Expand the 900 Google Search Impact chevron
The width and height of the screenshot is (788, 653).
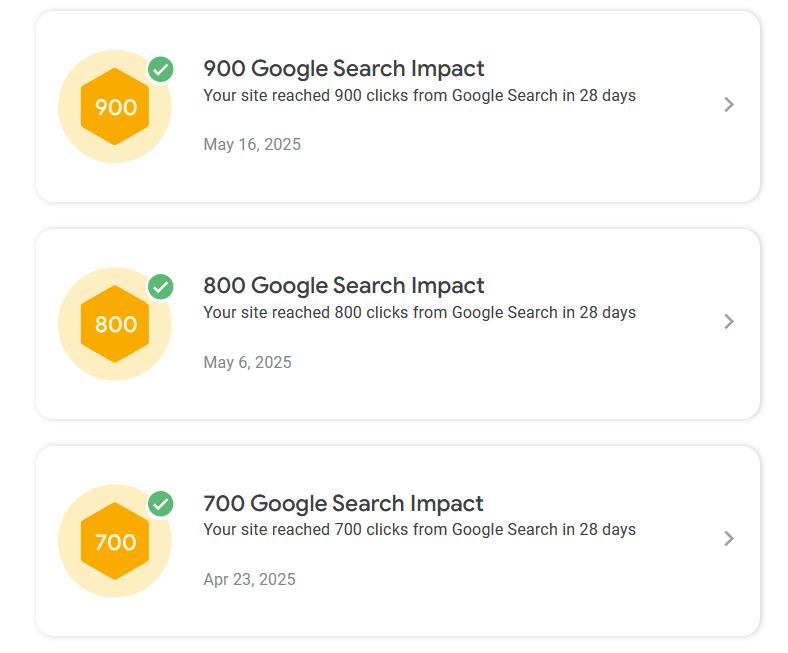pos(729,104)
